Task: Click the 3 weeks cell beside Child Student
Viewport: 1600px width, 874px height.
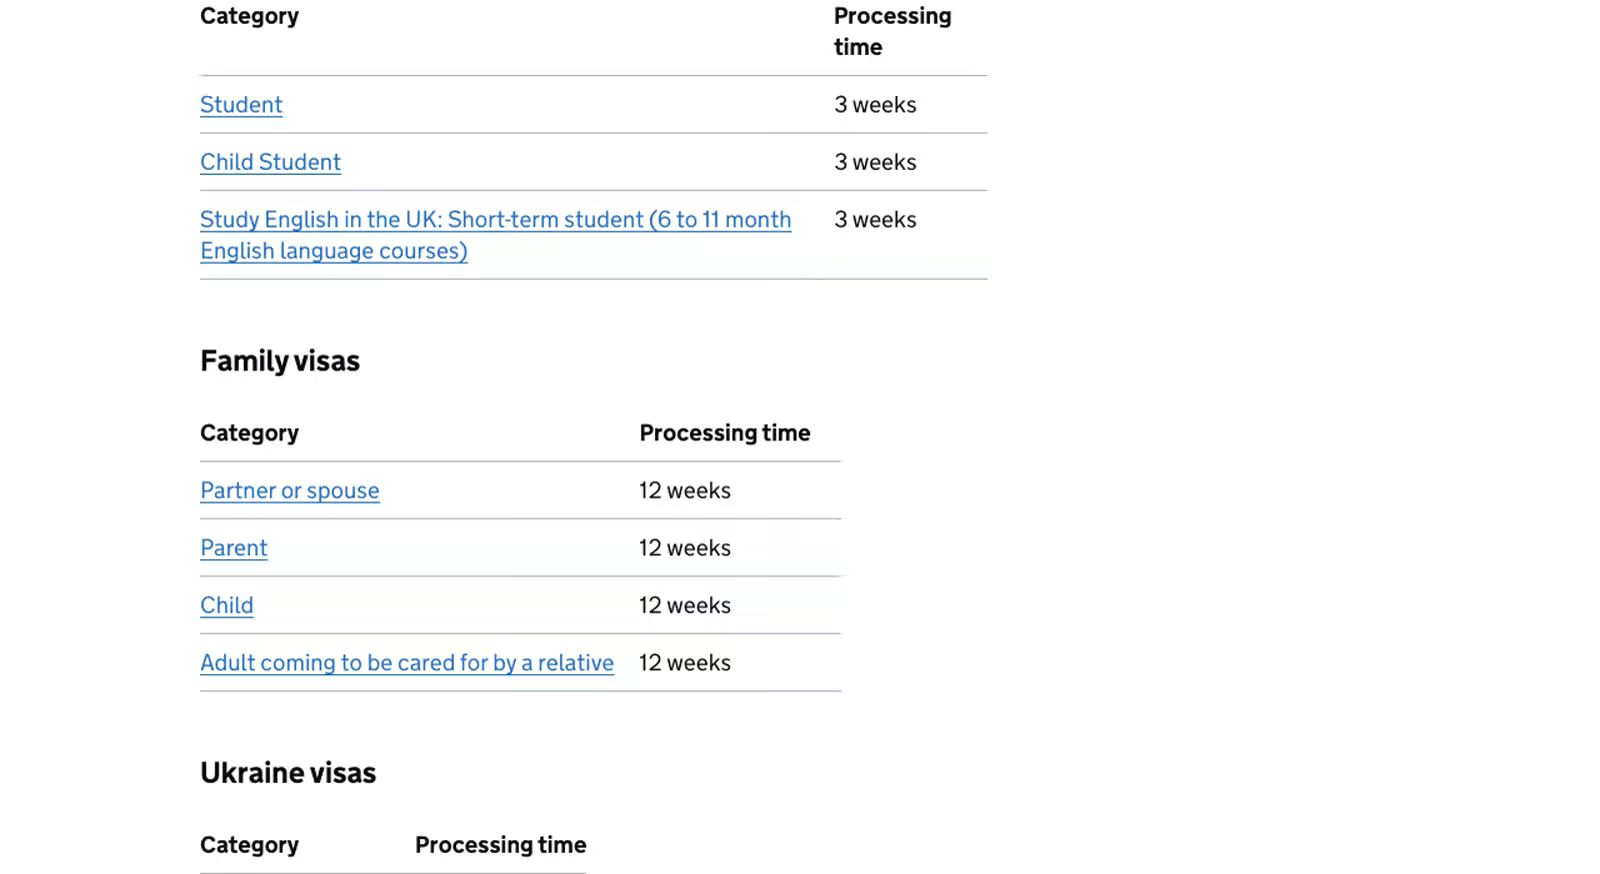Action: click(875, 161)
